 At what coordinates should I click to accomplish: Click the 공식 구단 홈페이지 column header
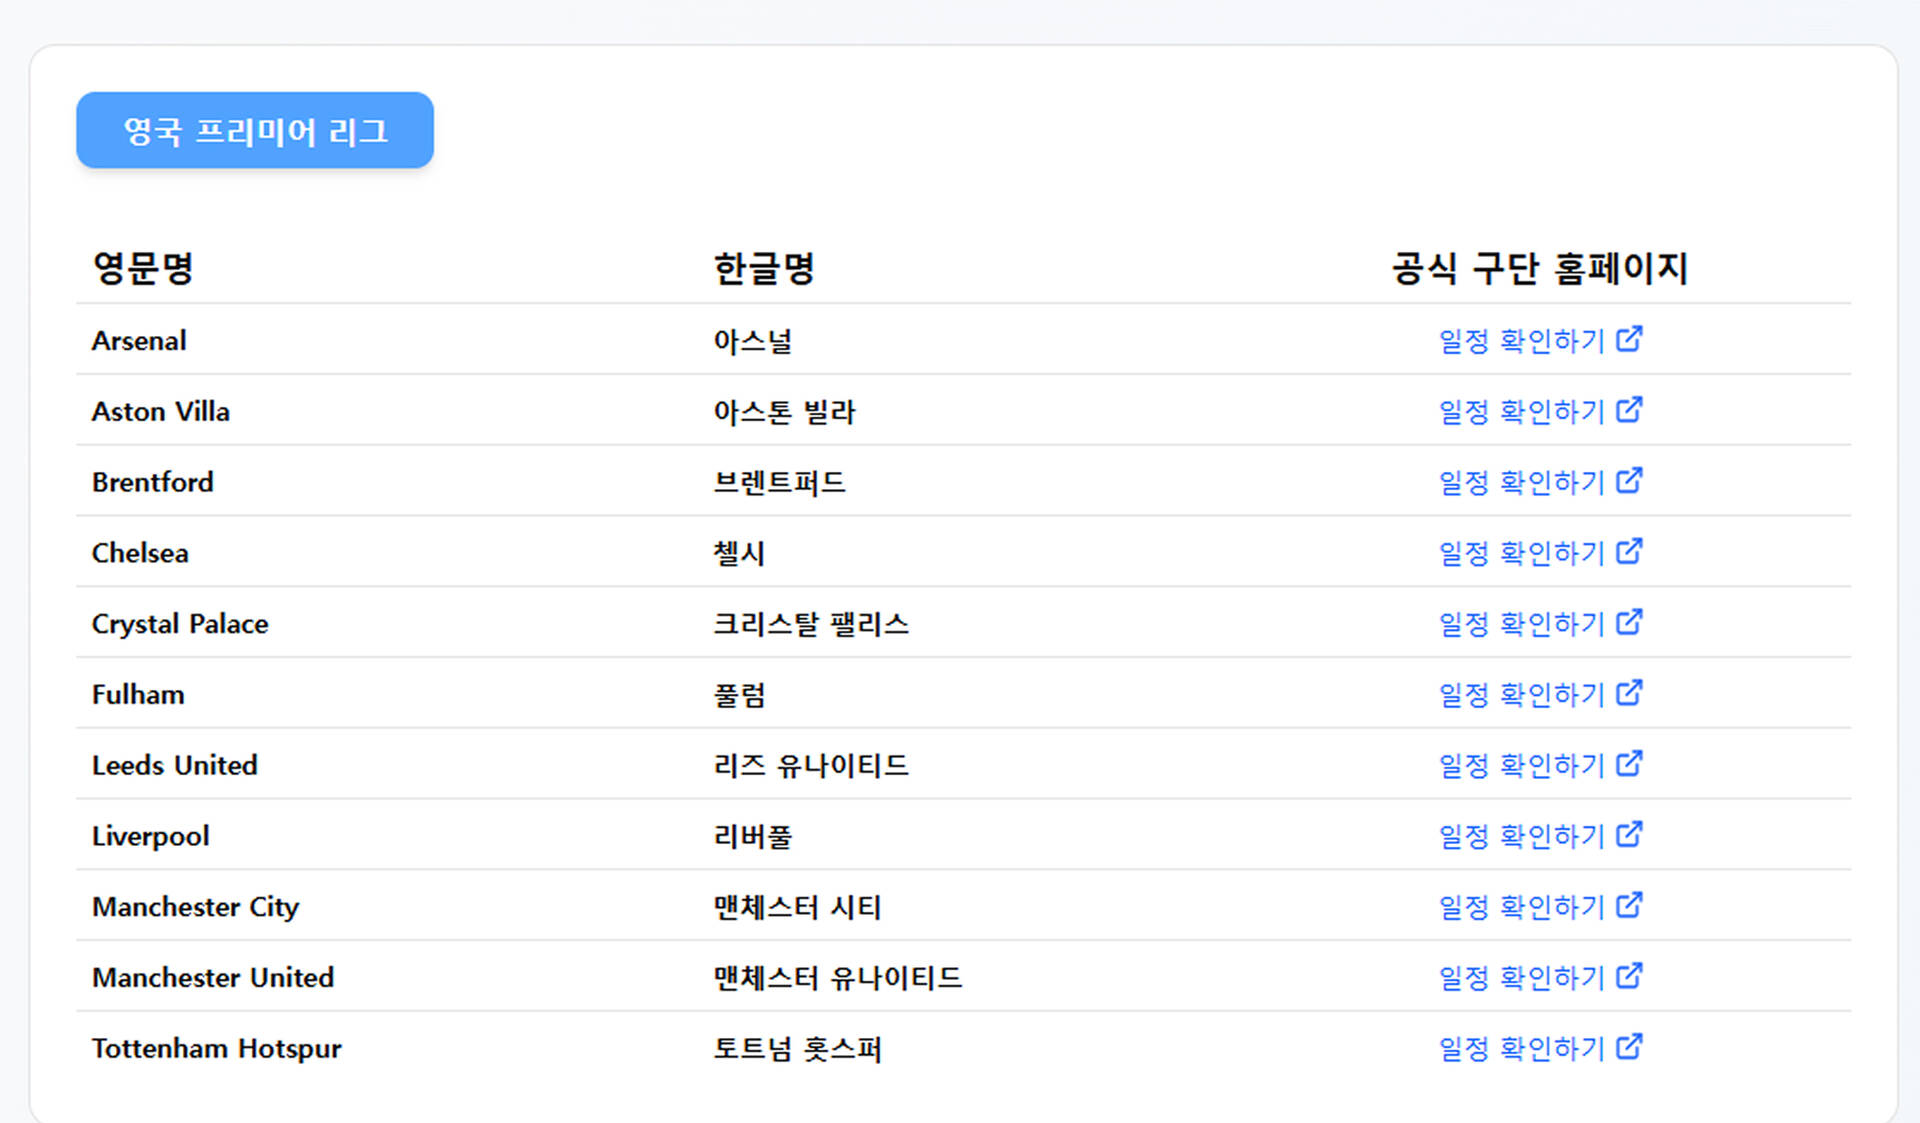click(x=1540, y=268)
